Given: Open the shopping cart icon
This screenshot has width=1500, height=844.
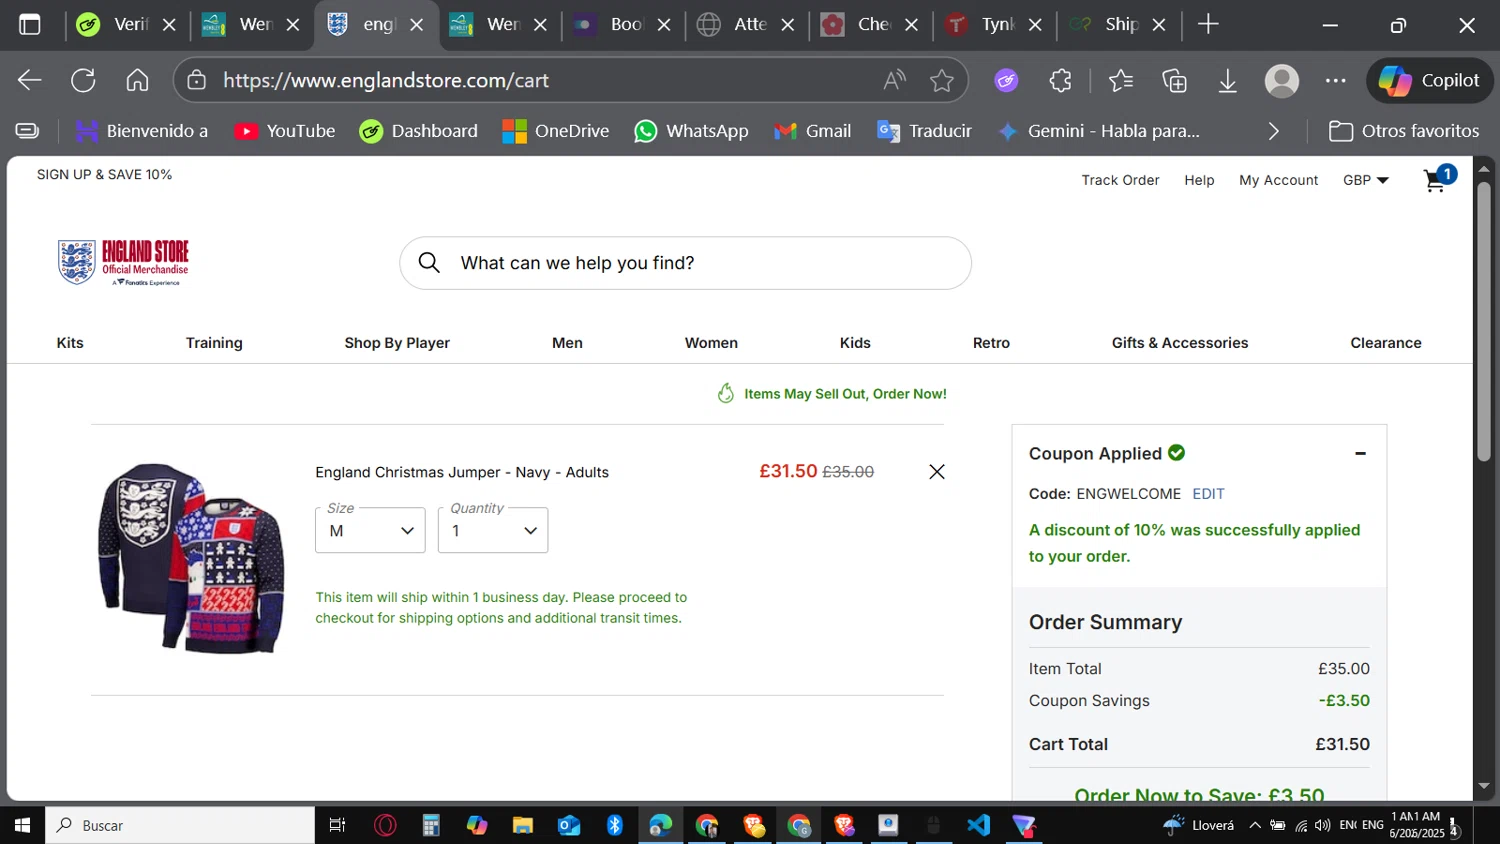Looking at the screenshot, I should click(1438, 180).
